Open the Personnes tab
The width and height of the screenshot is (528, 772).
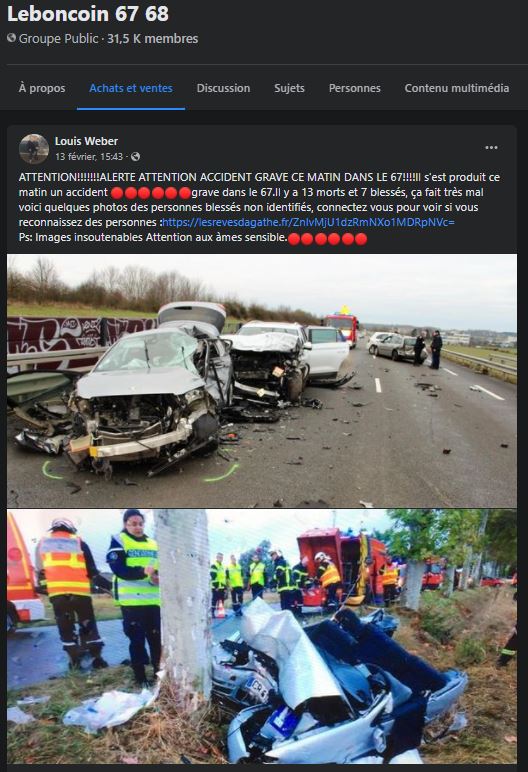[x=355, y=88]
